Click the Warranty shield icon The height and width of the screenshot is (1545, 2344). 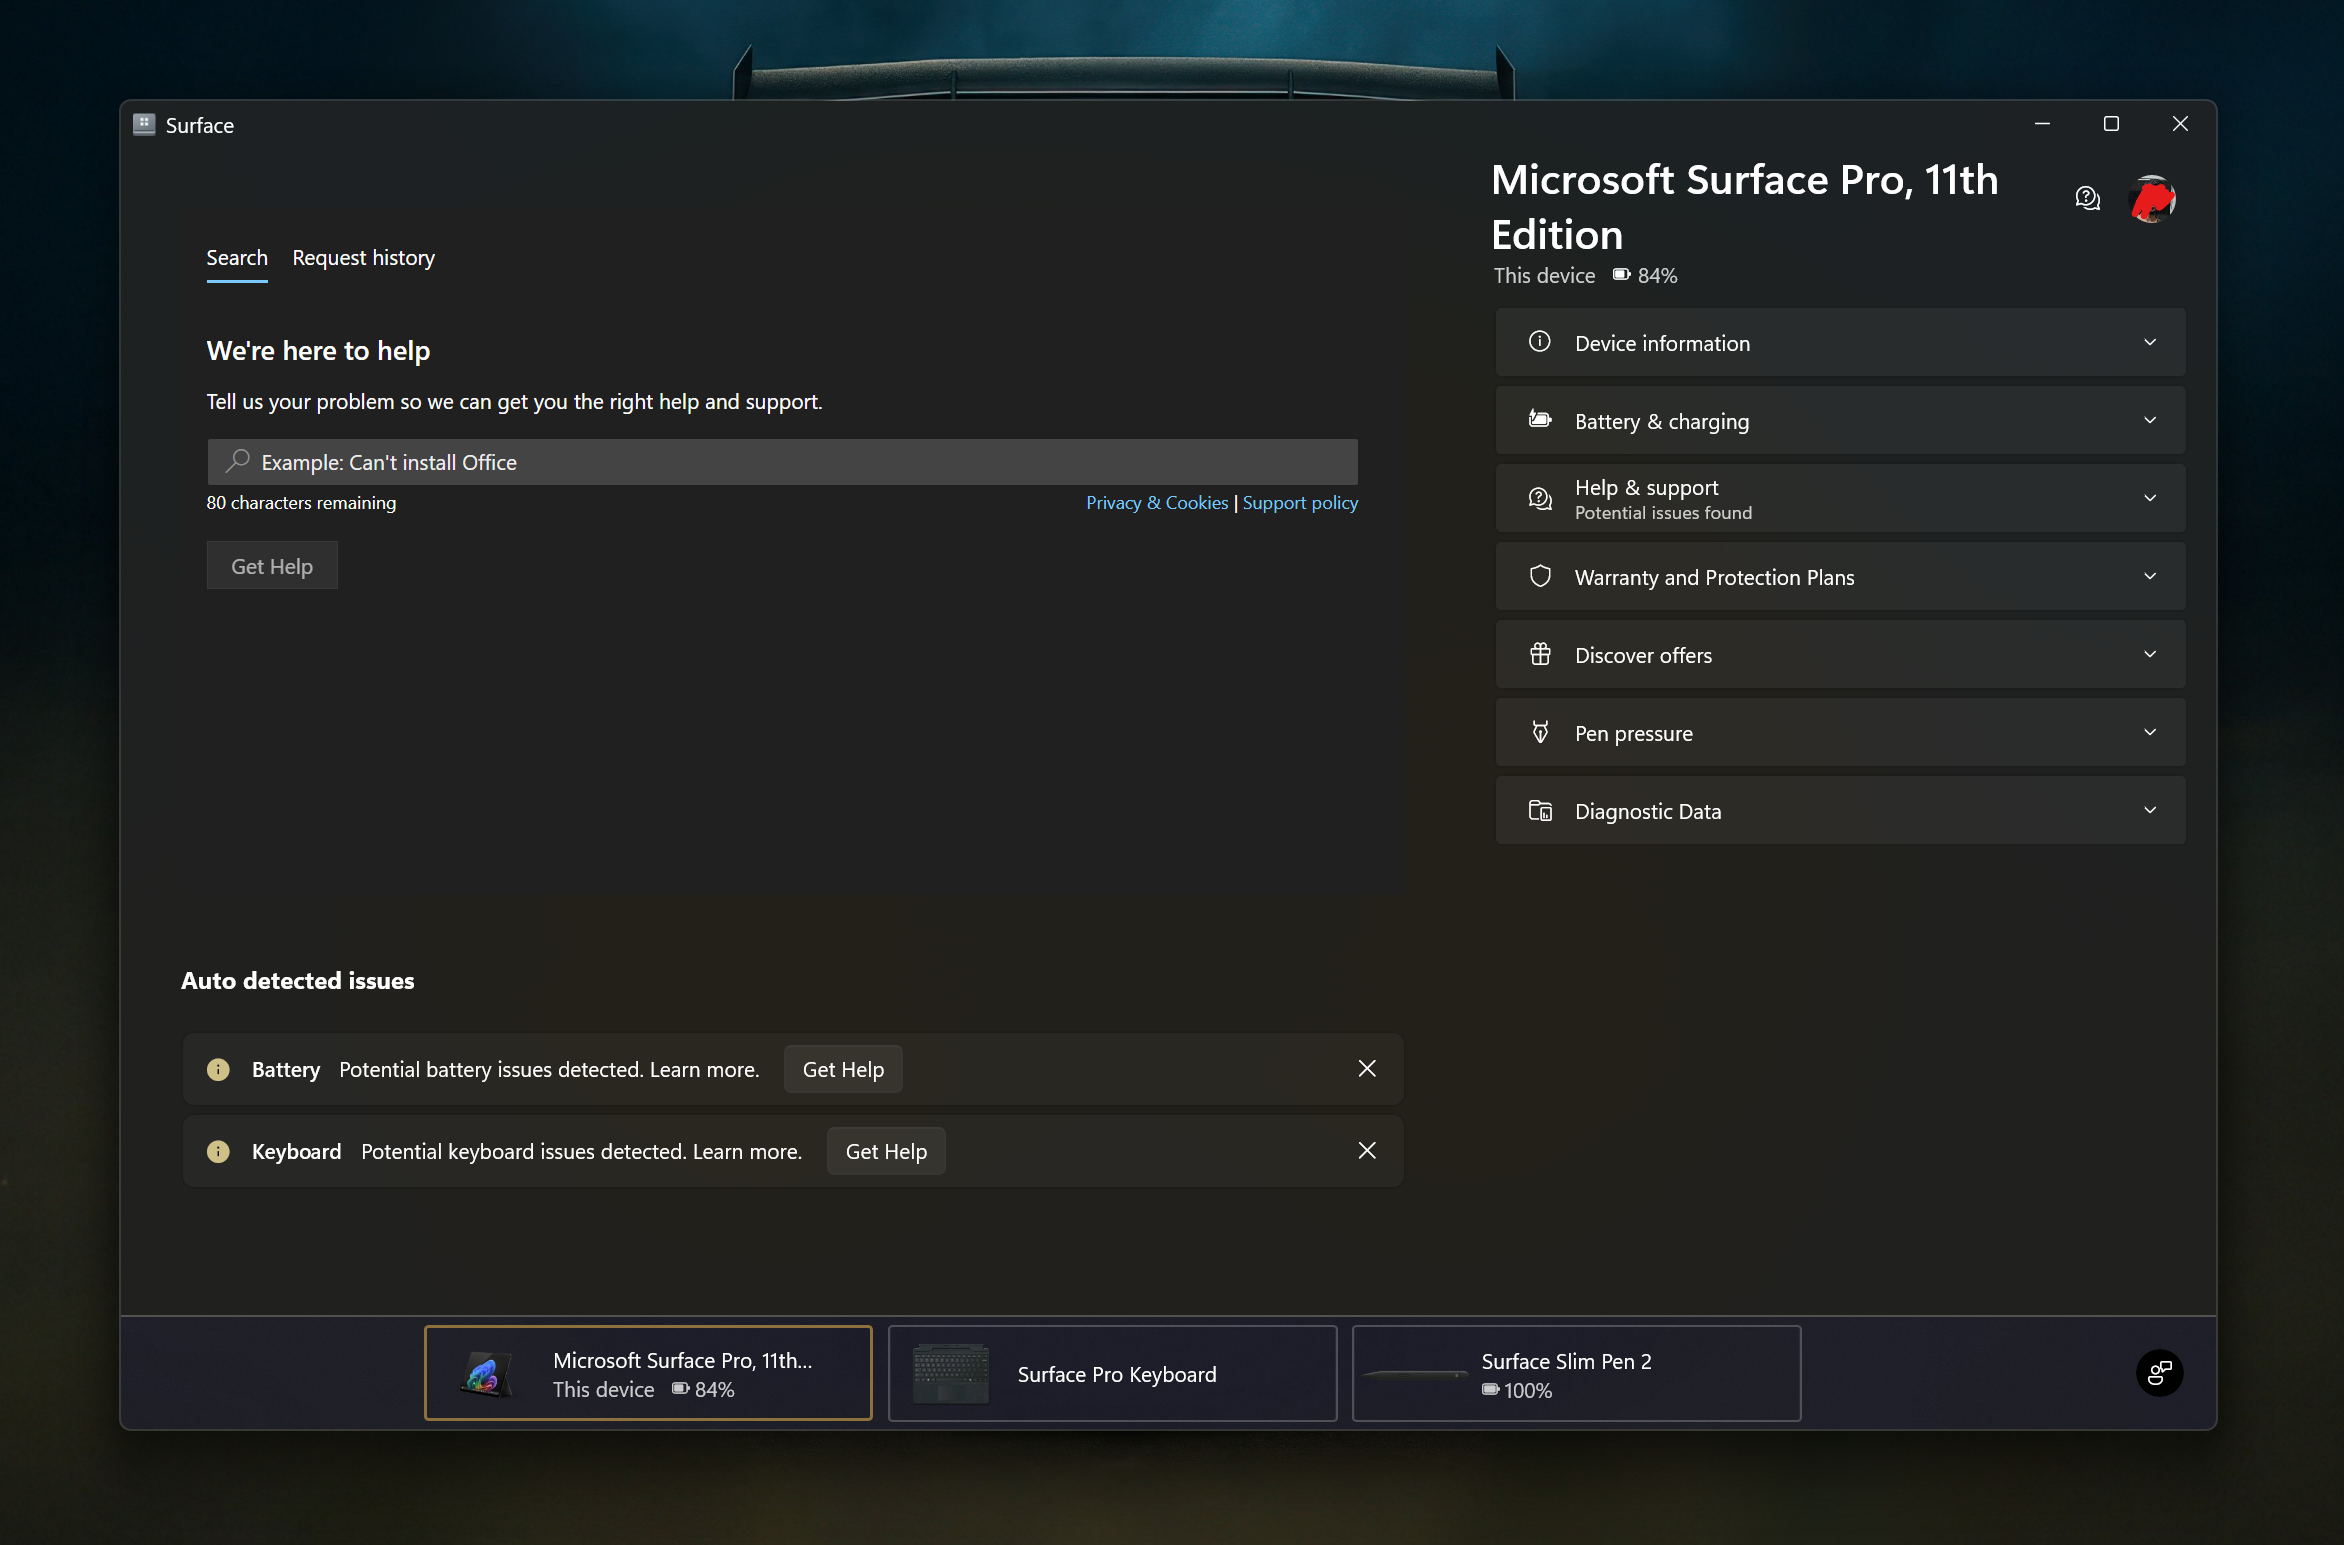1540,576
